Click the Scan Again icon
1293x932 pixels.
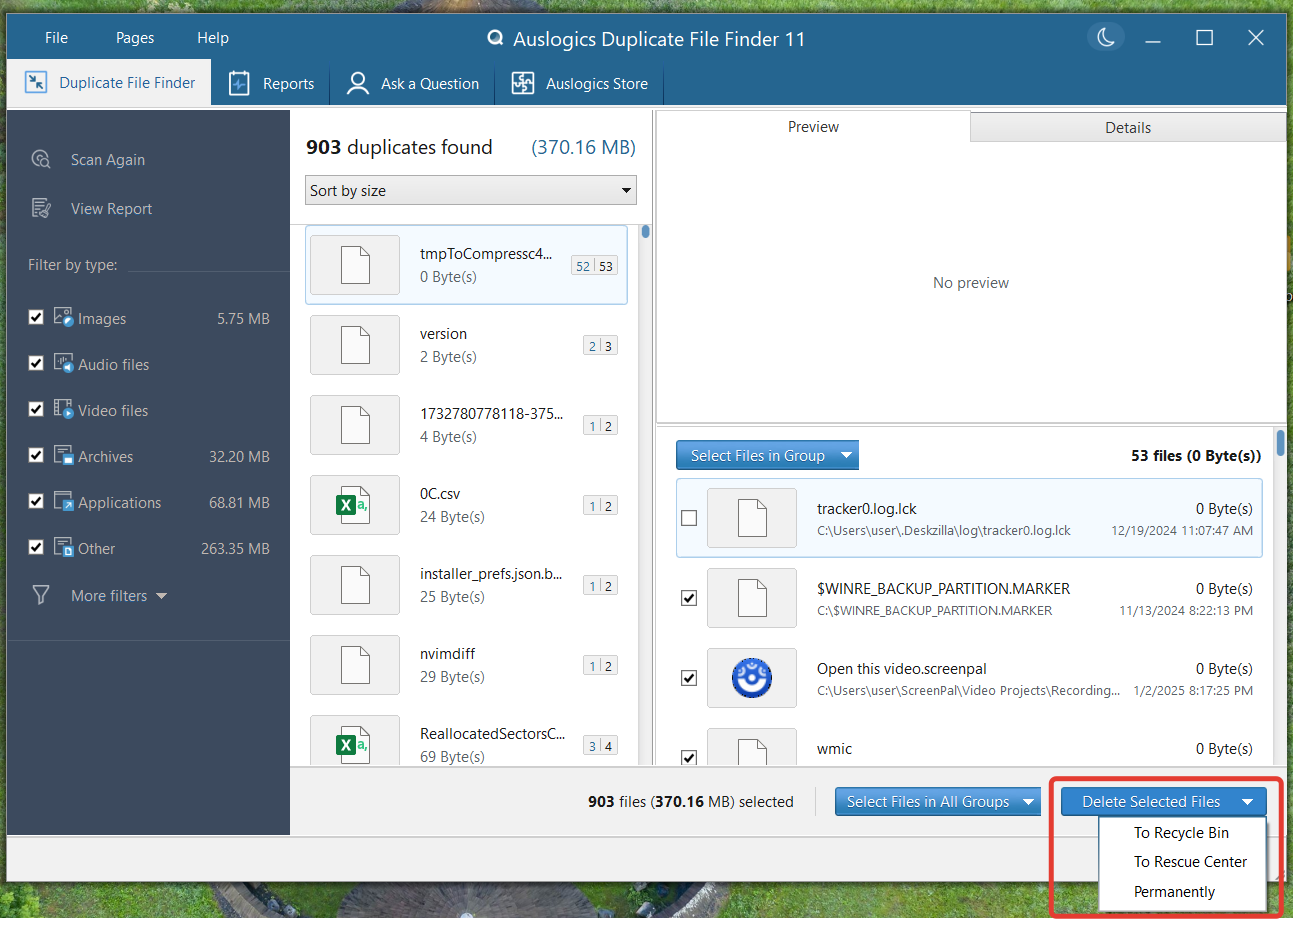point(41,159)
